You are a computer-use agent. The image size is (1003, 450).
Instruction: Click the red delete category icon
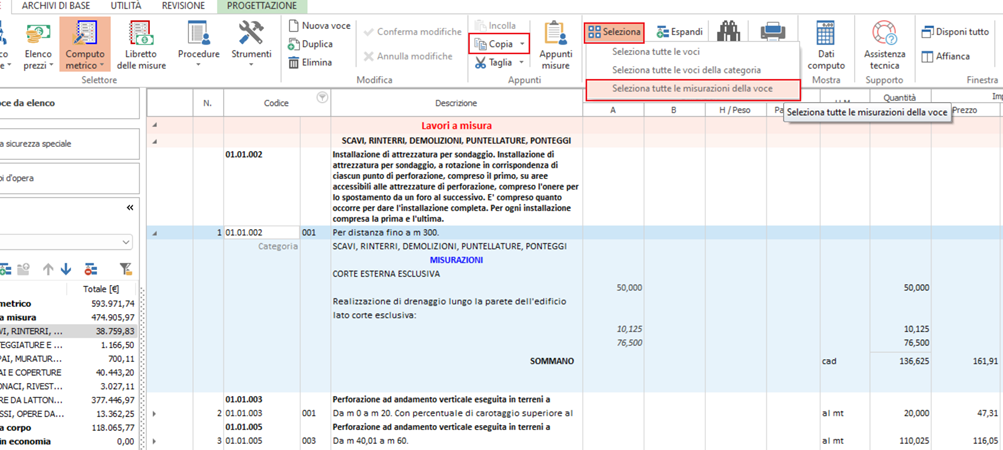(x=91, y=269)
